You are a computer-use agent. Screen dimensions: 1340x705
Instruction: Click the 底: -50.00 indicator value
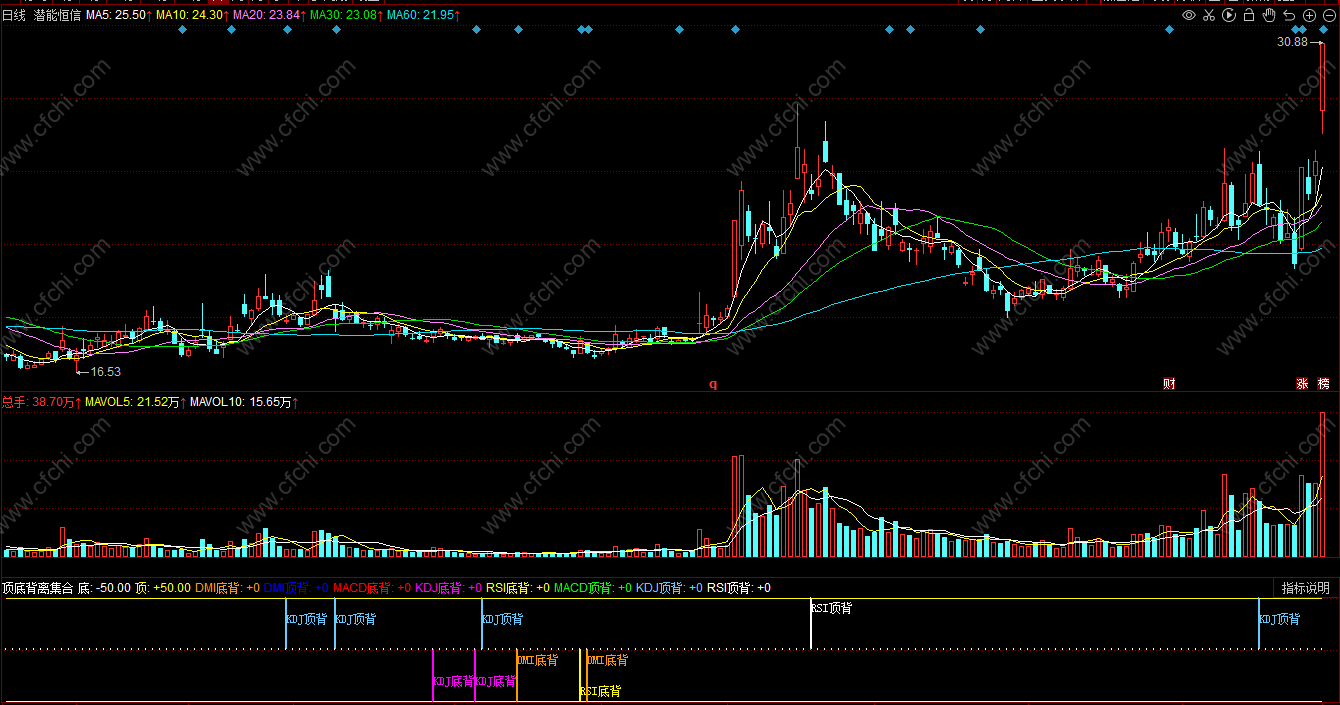tap(105, 588)
